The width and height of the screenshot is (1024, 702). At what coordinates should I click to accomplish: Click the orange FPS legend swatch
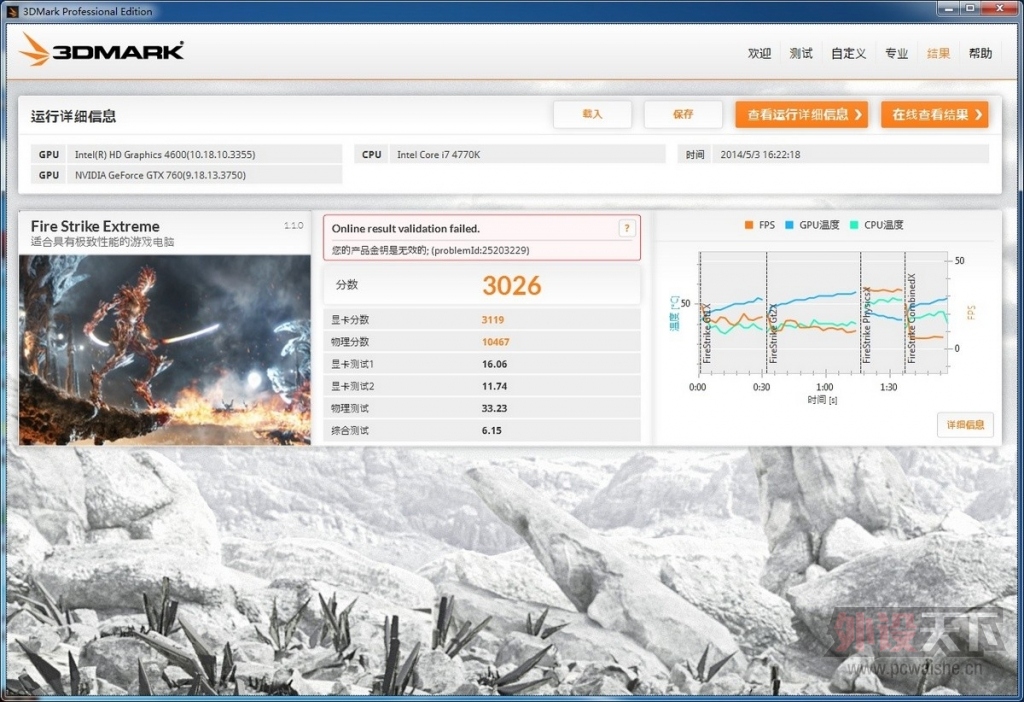[749, 225]
